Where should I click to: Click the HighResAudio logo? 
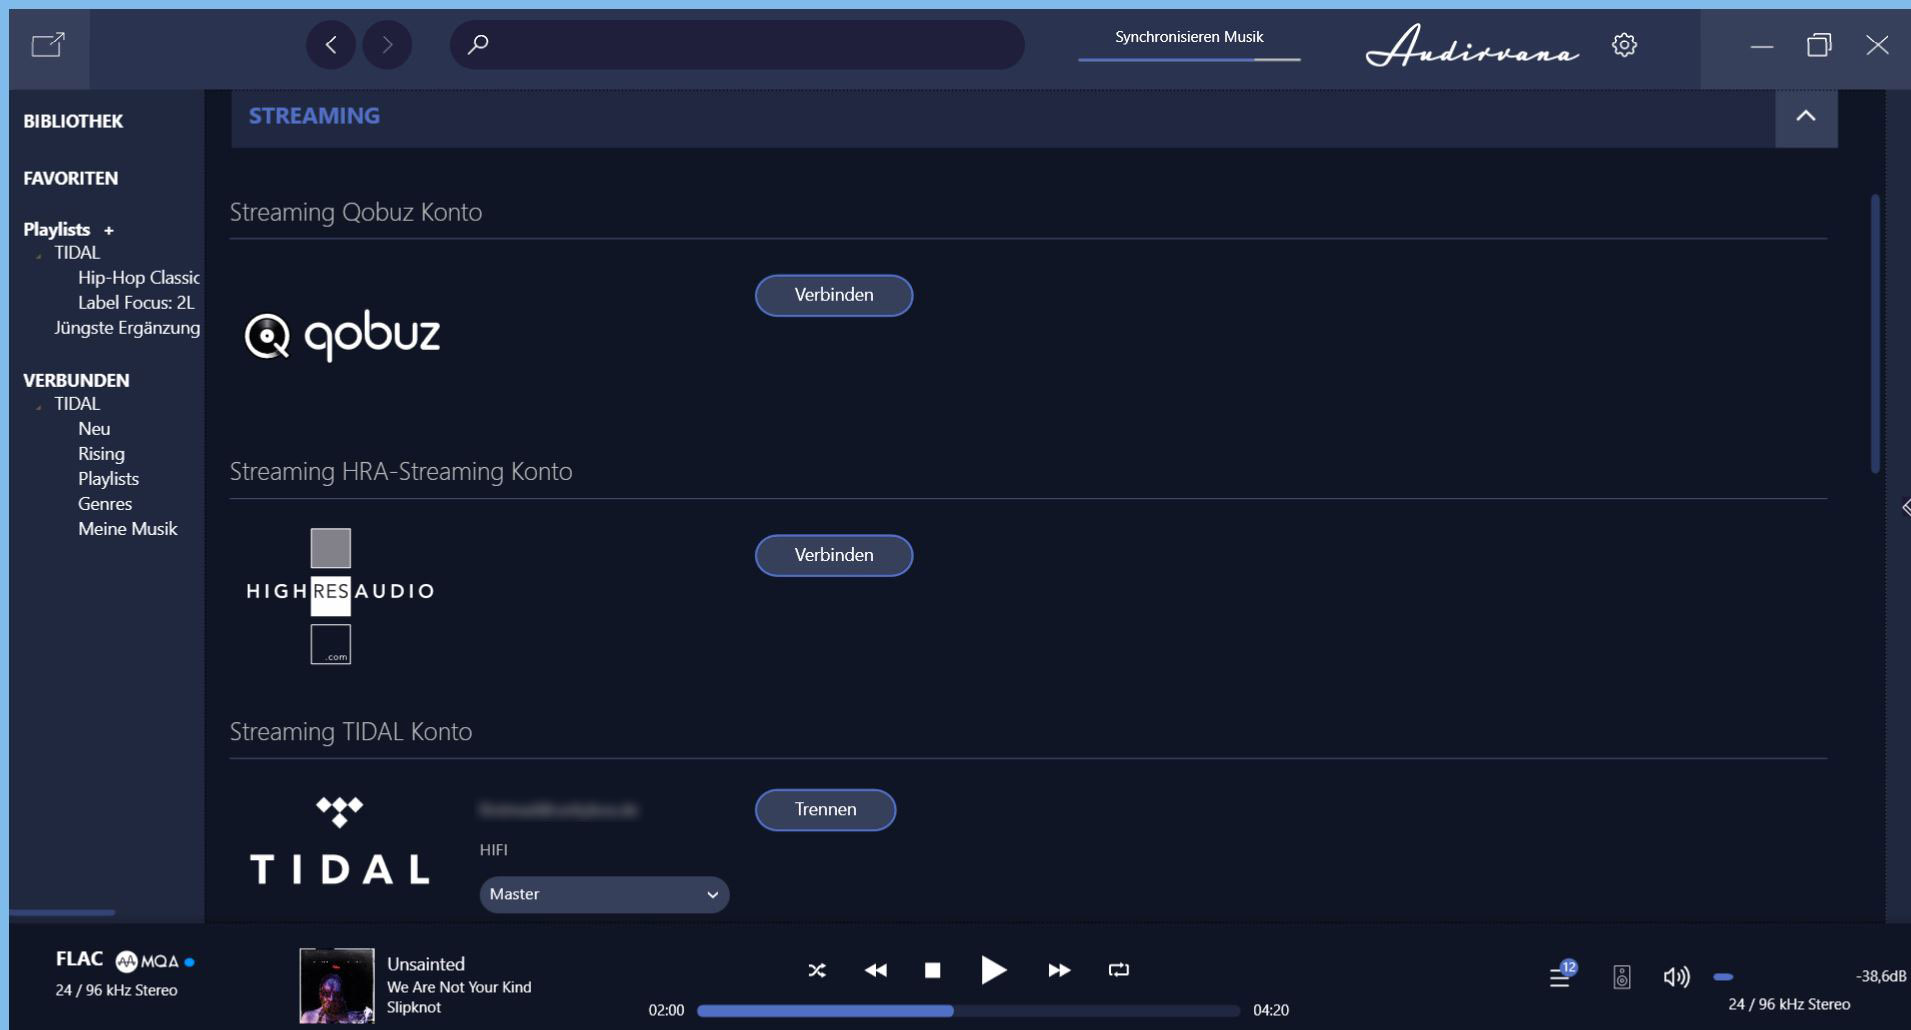click(x=340, y=595)
